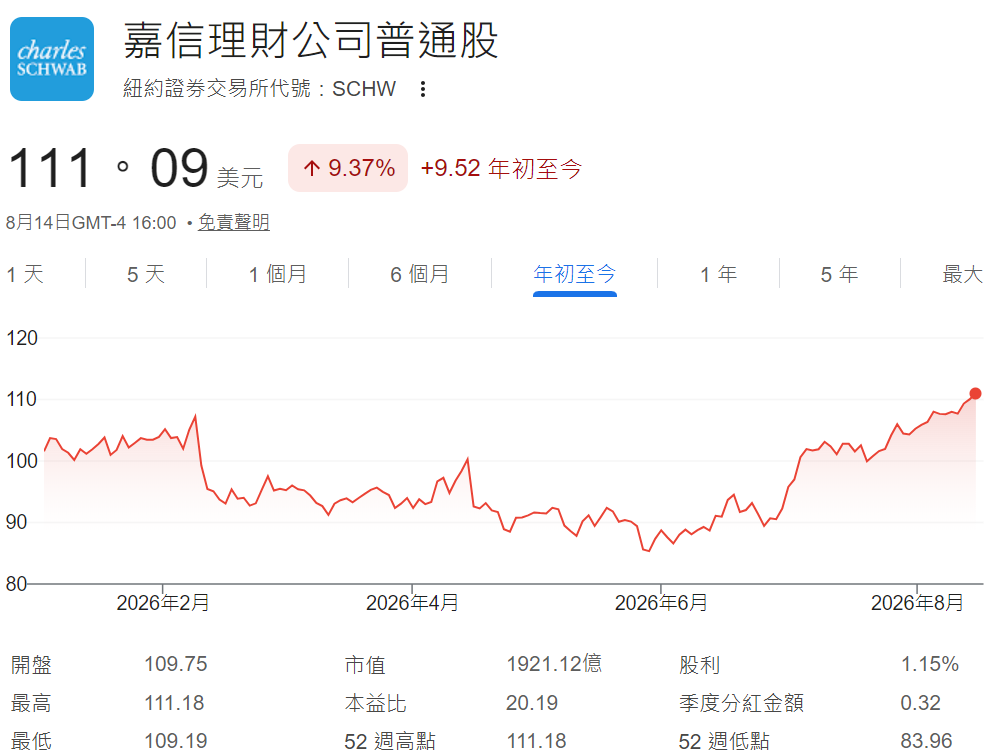The width and height of the screenshot is (990, 756).
Task: Click the Charles Schwab logo icon
Action: [x=52, y=59]
